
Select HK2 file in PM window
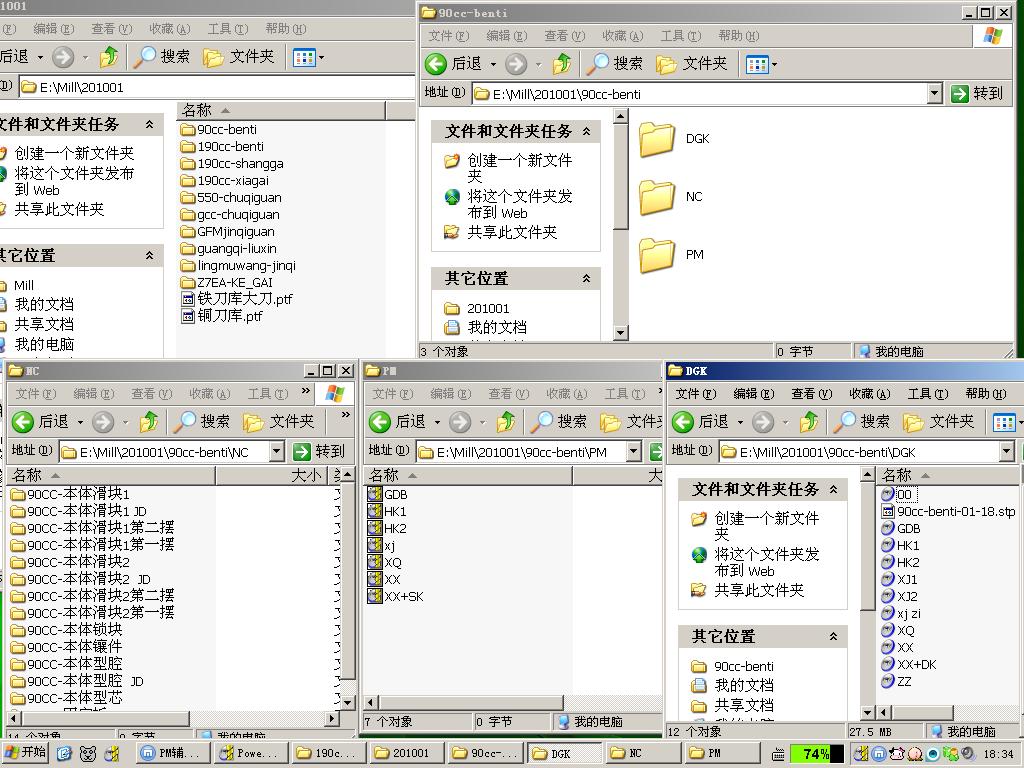(x=387, y=529)
